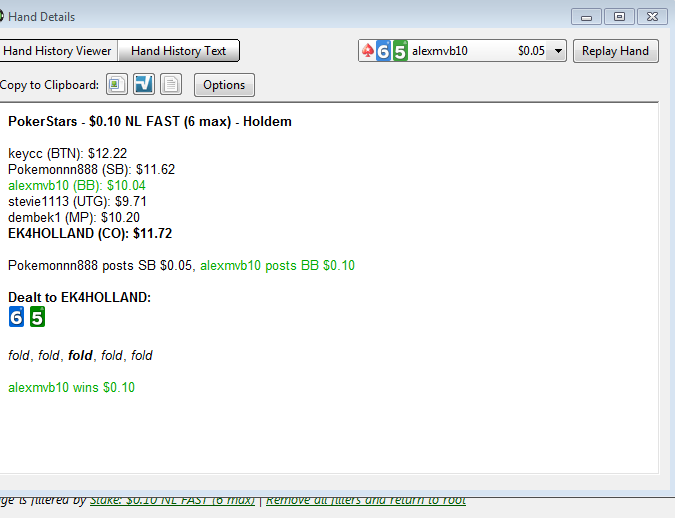The height and width of the screenshot is (518, 675).
Task: Click the dealt green 5 card
Action: point(37,317)
